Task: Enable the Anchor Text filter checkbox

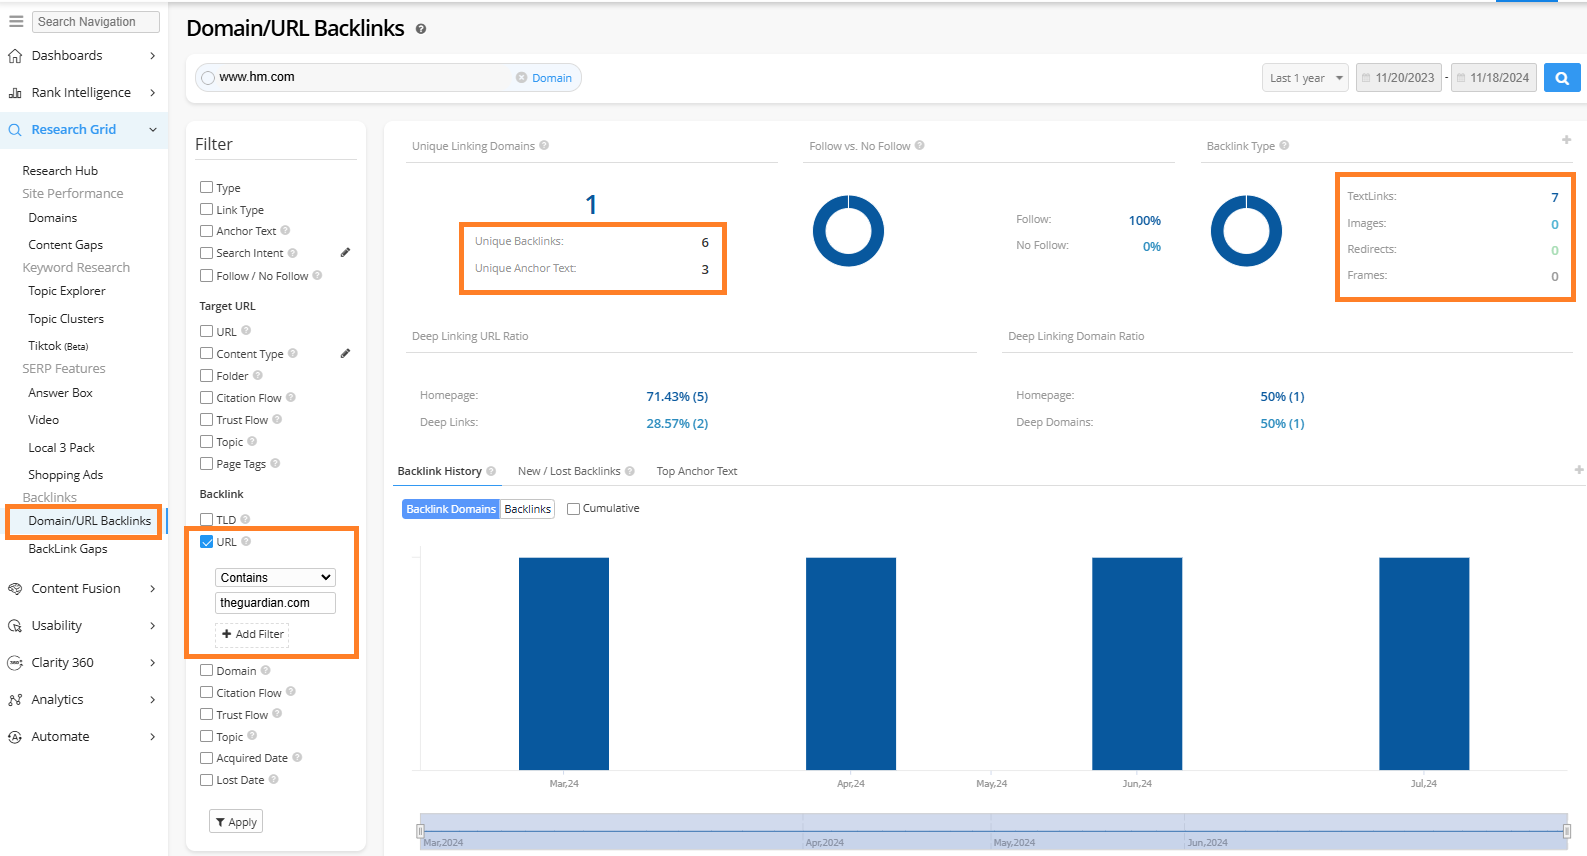Action: 206,231
